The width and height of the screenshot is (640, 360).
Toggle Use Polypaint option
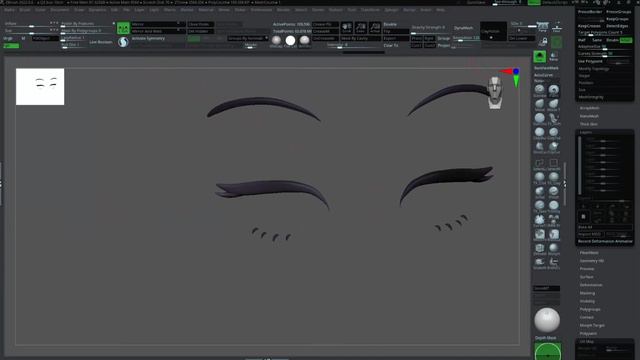point(591,61)
